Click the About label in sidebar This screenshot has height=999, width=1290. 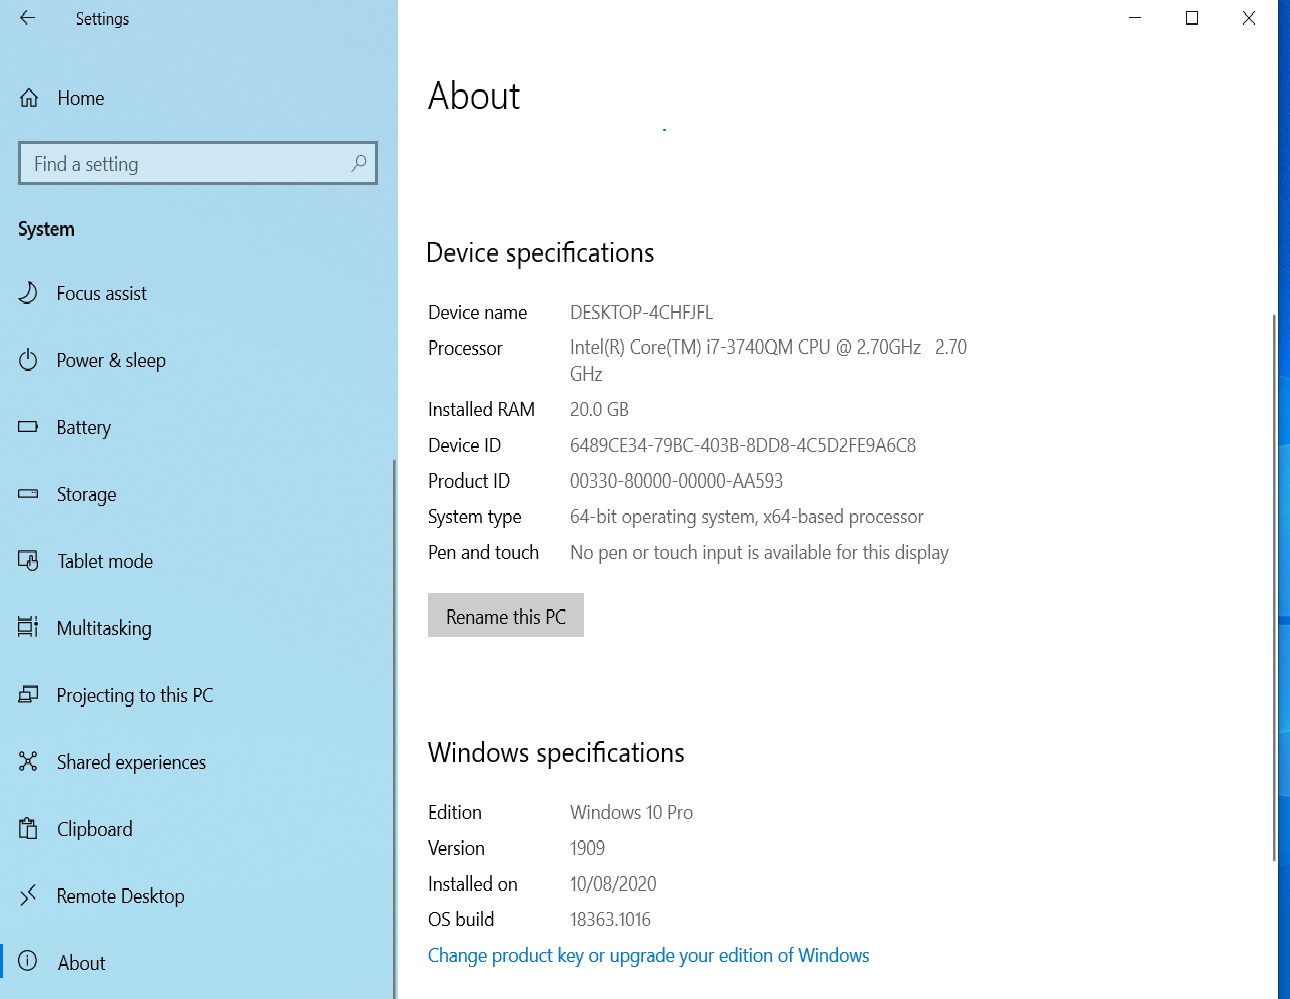[x=81, y=963]
